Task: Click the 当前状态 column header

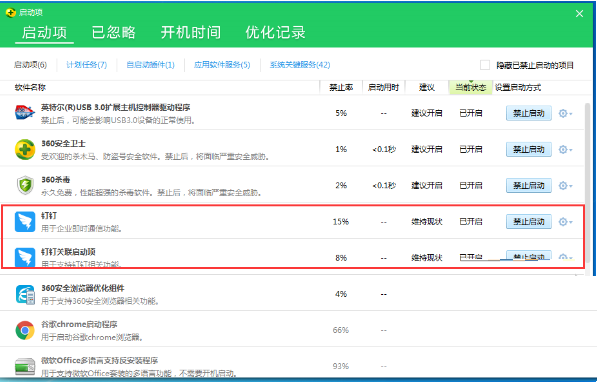Action: coord(471,88)
